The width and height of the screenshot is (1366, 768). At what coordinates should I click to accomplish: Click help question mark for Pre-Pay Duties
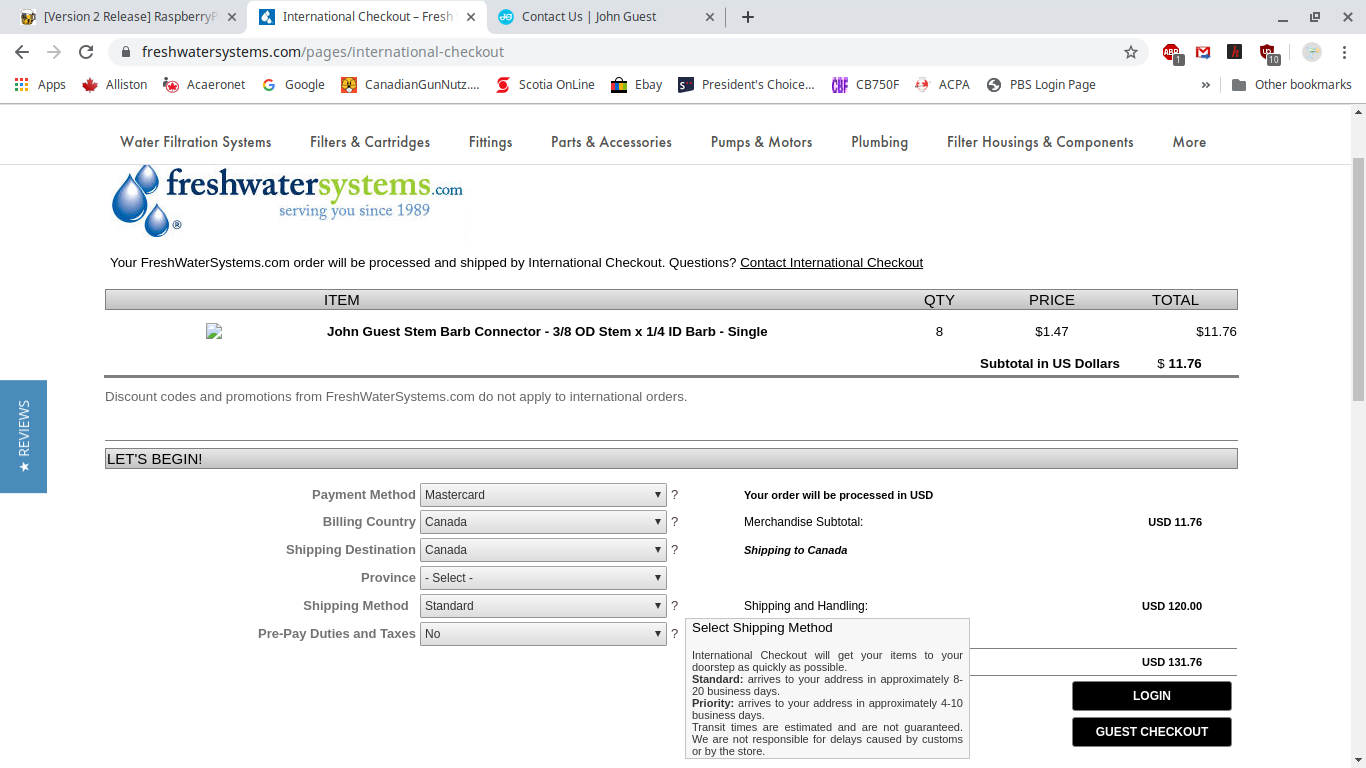click(674, 634)
